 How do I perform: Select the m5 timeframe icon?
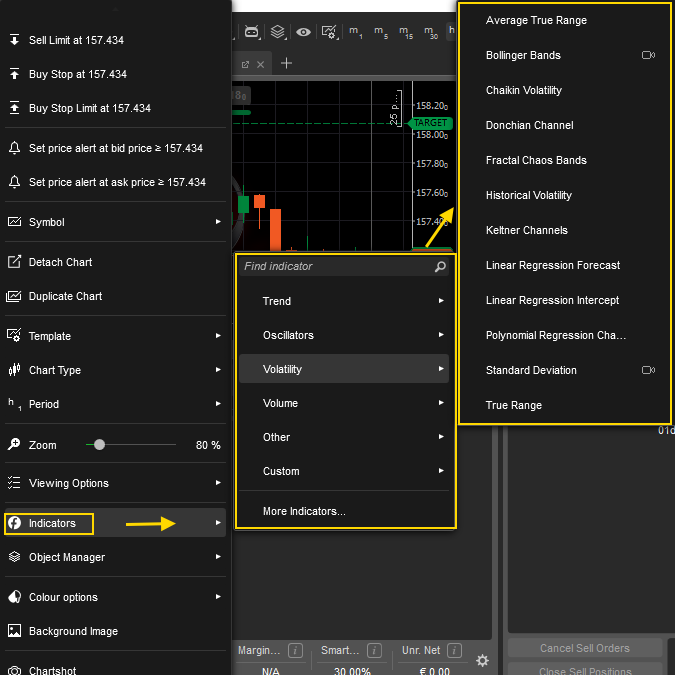tap(381, 33)
